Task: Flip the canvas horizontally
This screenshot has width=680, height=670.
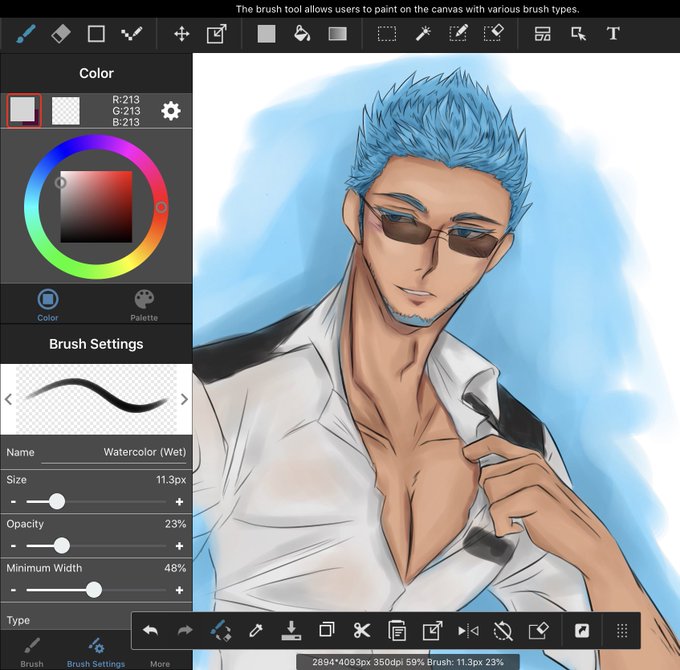Action: click(x=468, y=631)
